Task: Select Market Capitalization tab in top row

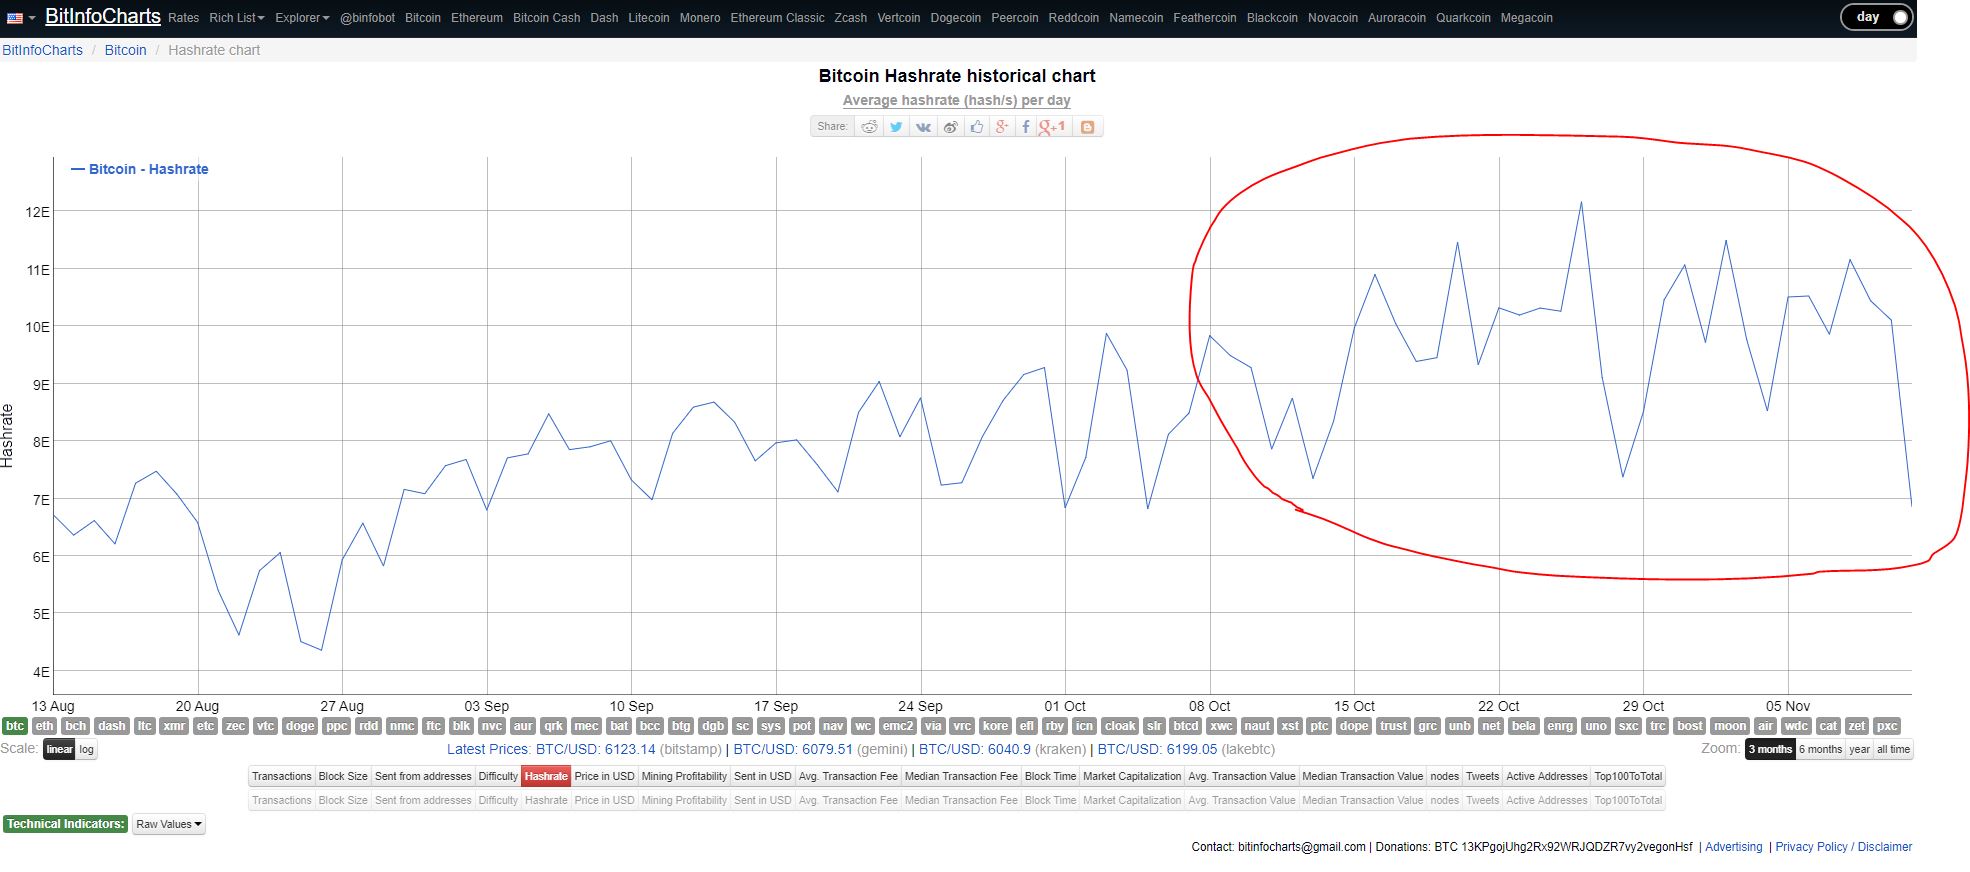Action: 1132,776
